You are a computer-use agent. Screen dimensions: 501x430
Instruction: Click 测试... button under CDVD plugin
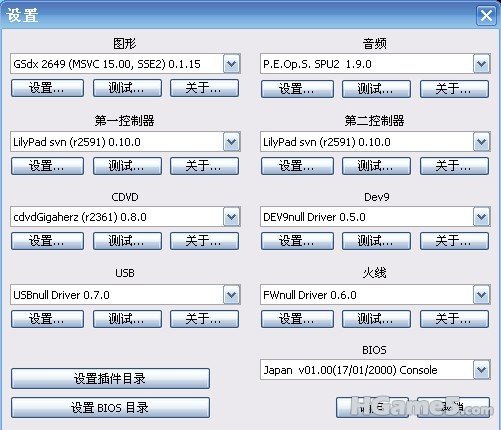[127, 241]
